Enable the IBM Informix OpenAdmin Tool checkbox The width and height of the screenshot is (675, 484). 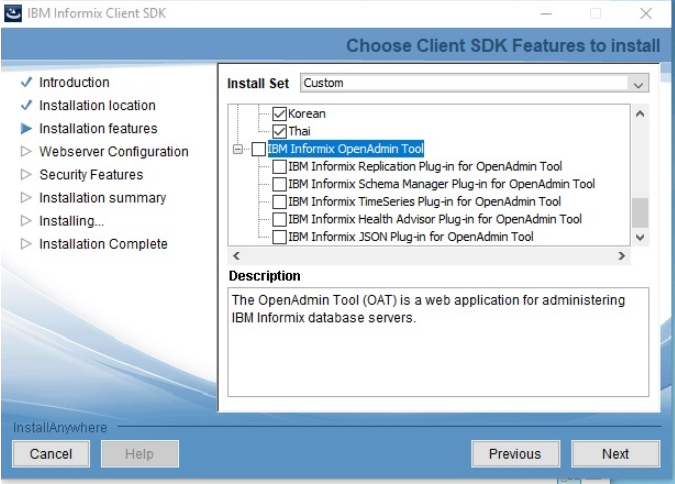pos(259,149)
